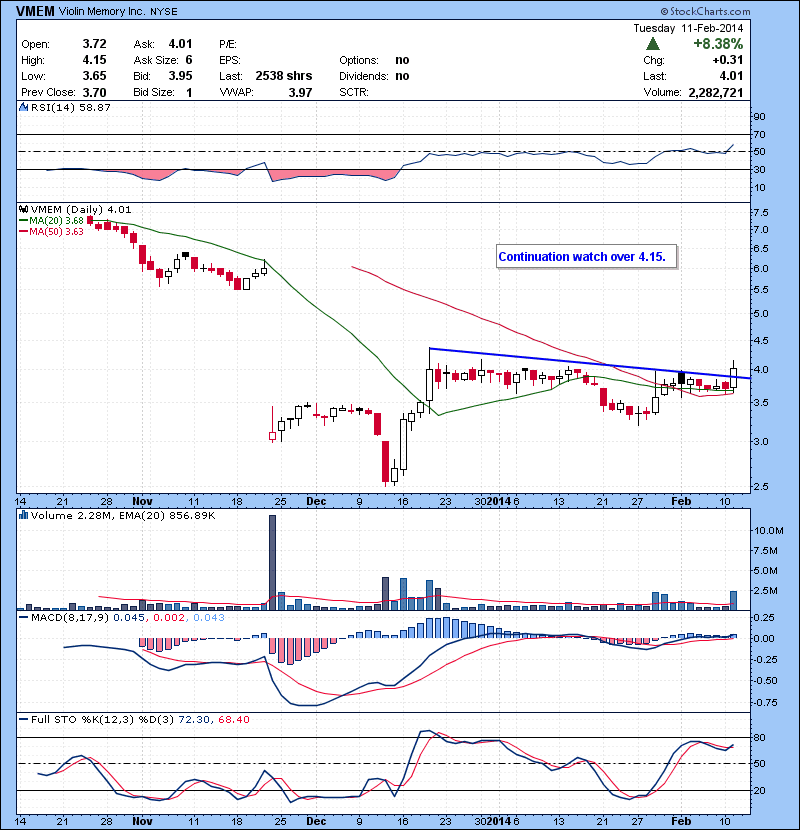Click the '2014' label on price chart axis
800x830 pixels.
499,501
